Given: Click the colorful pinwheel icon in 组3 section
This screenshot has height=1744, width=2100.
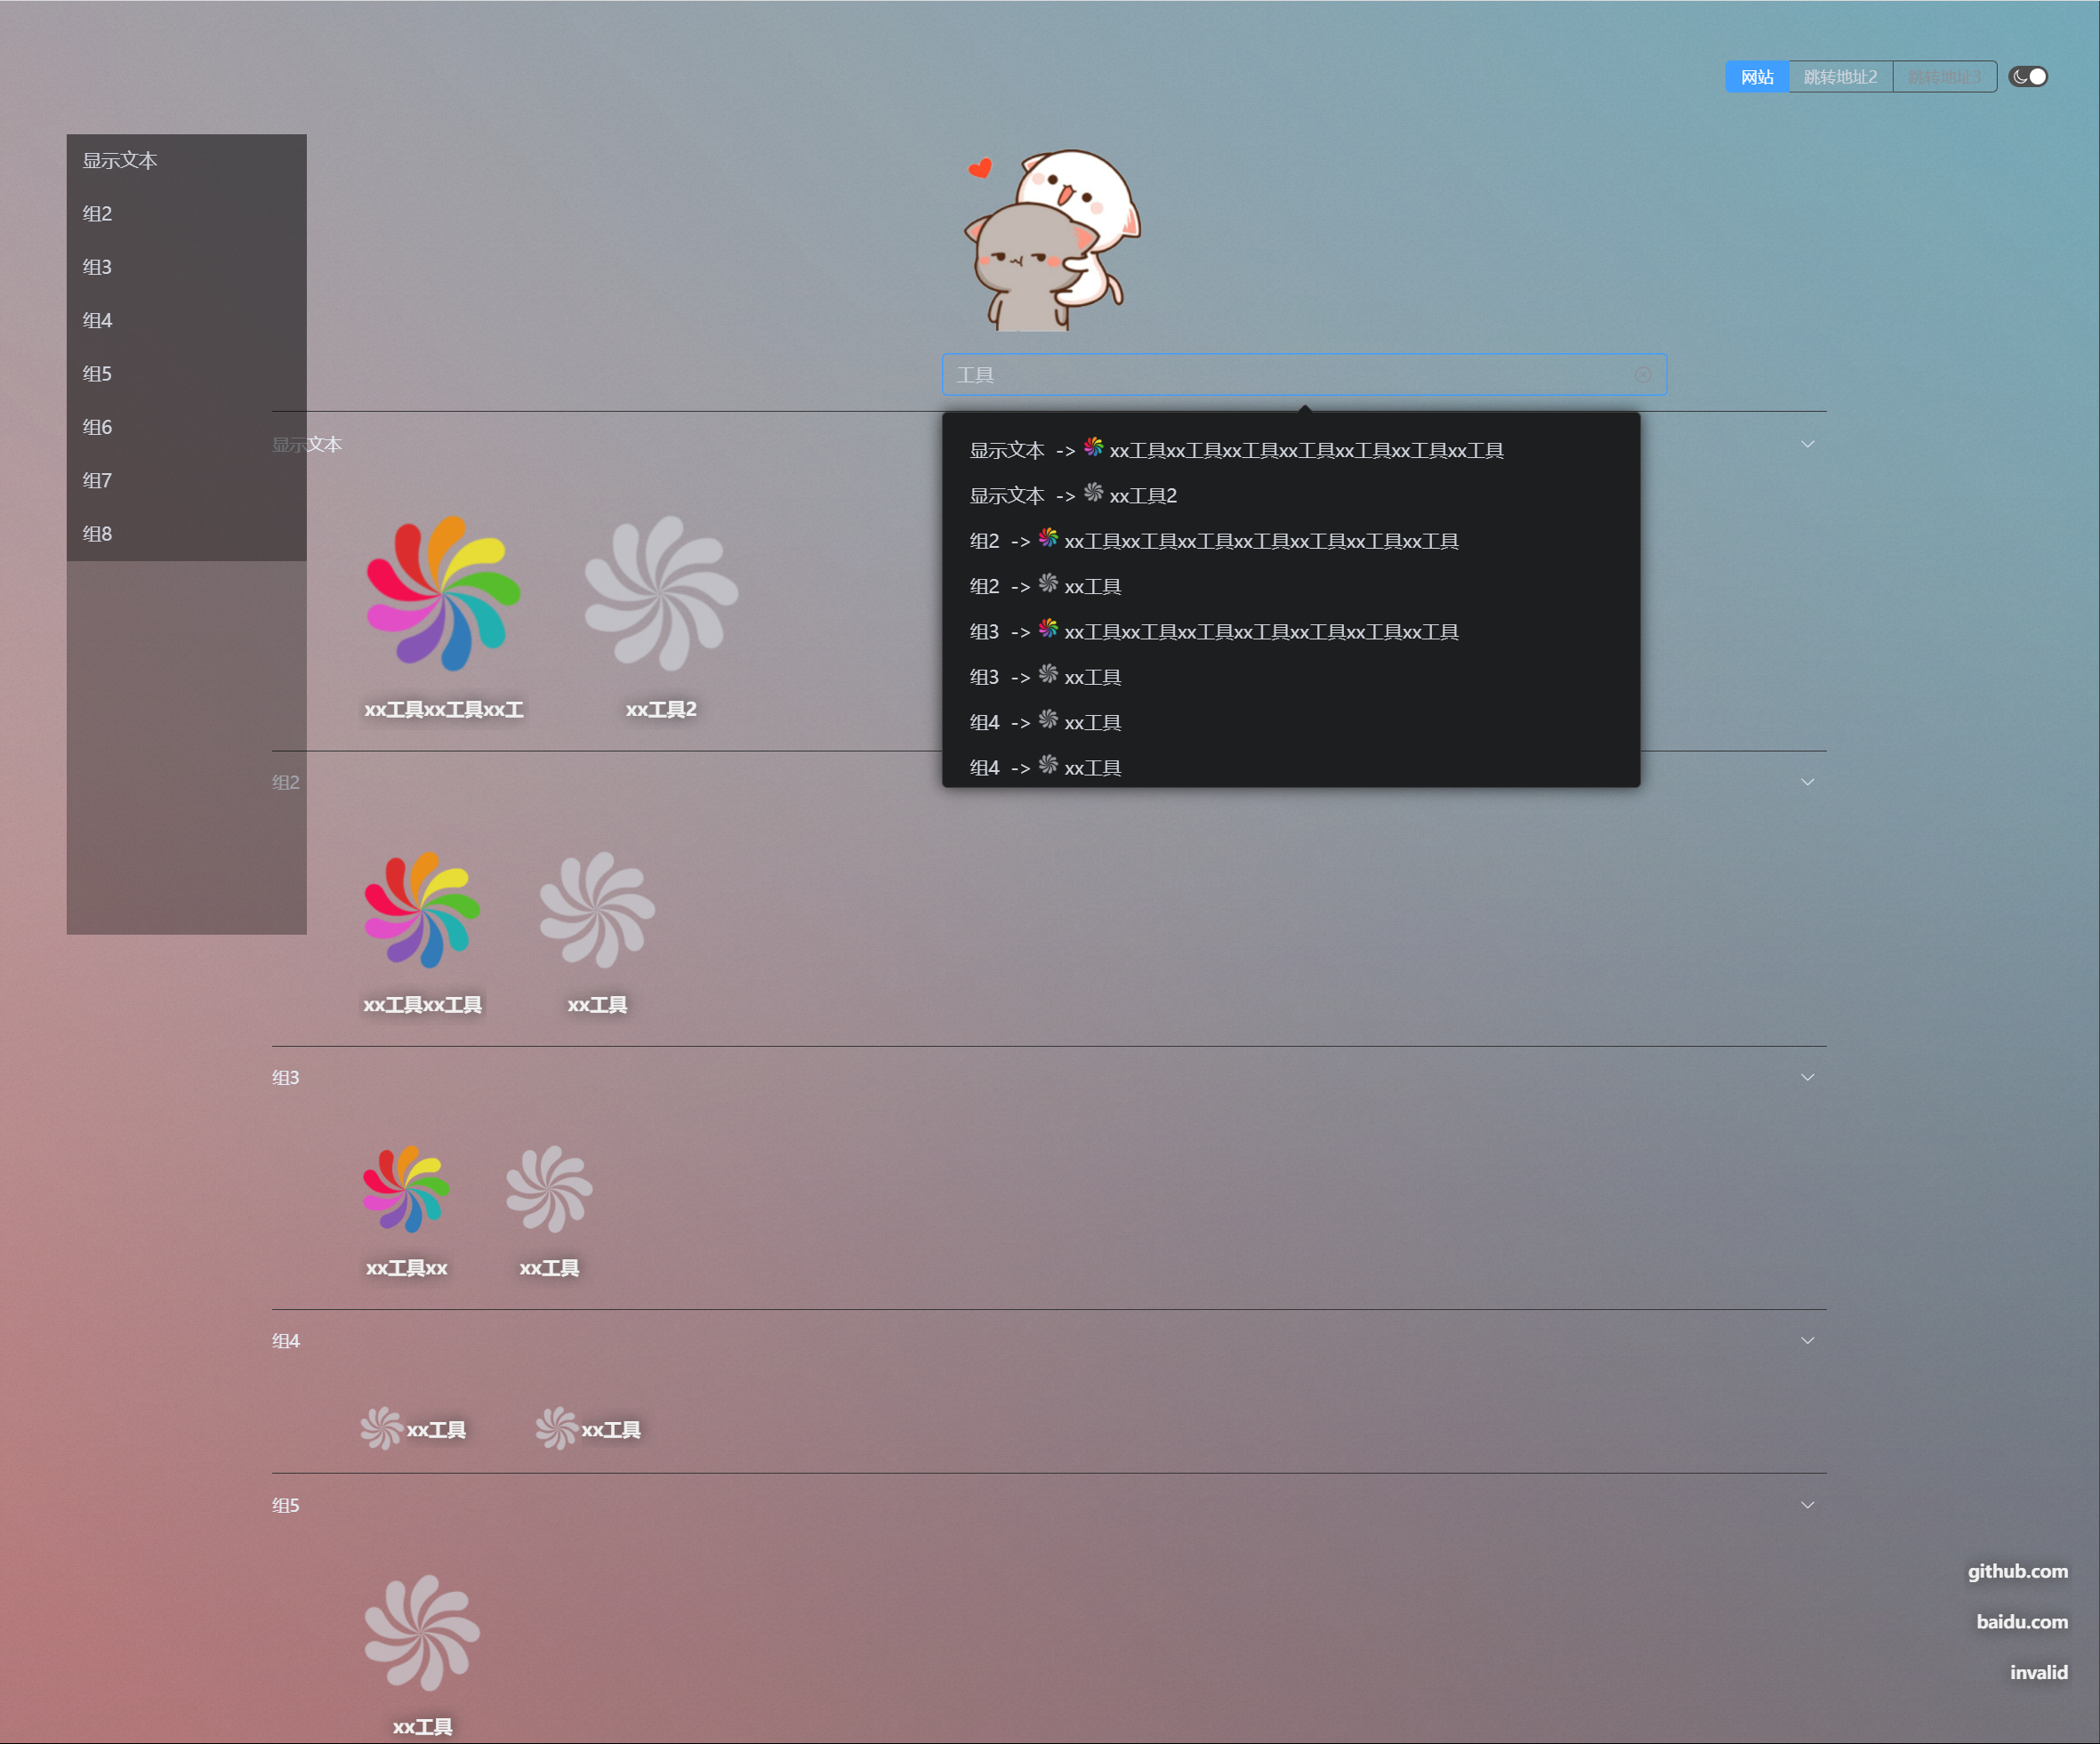Looking at the screenshot, I should tap(406, 1188).
